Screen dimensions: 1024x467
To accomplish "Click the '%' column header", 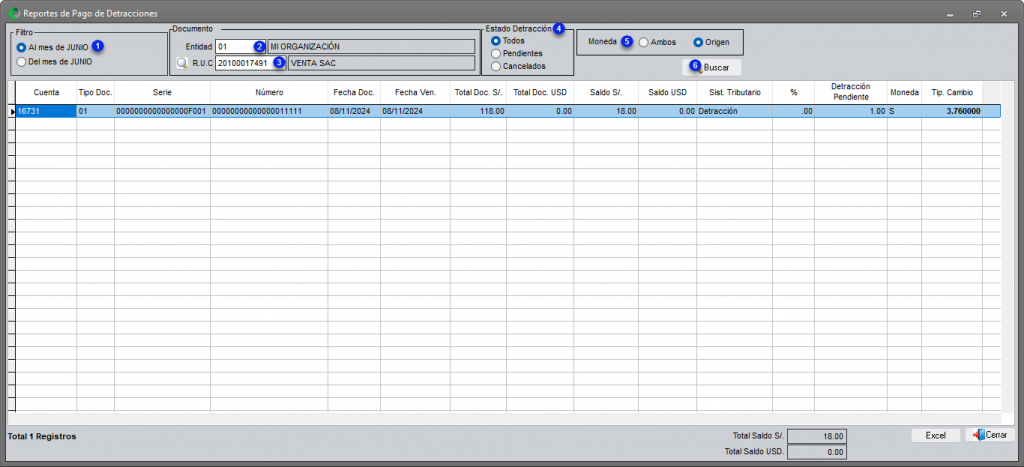I will 793,93.
